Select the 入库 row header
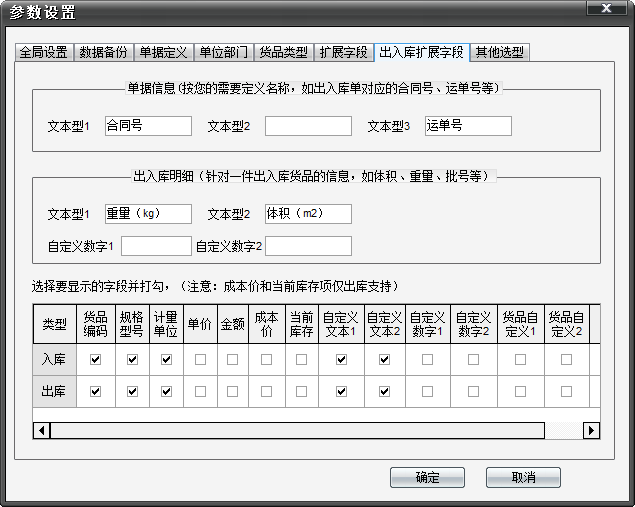 pyautogui.click(x=54, y=360)
